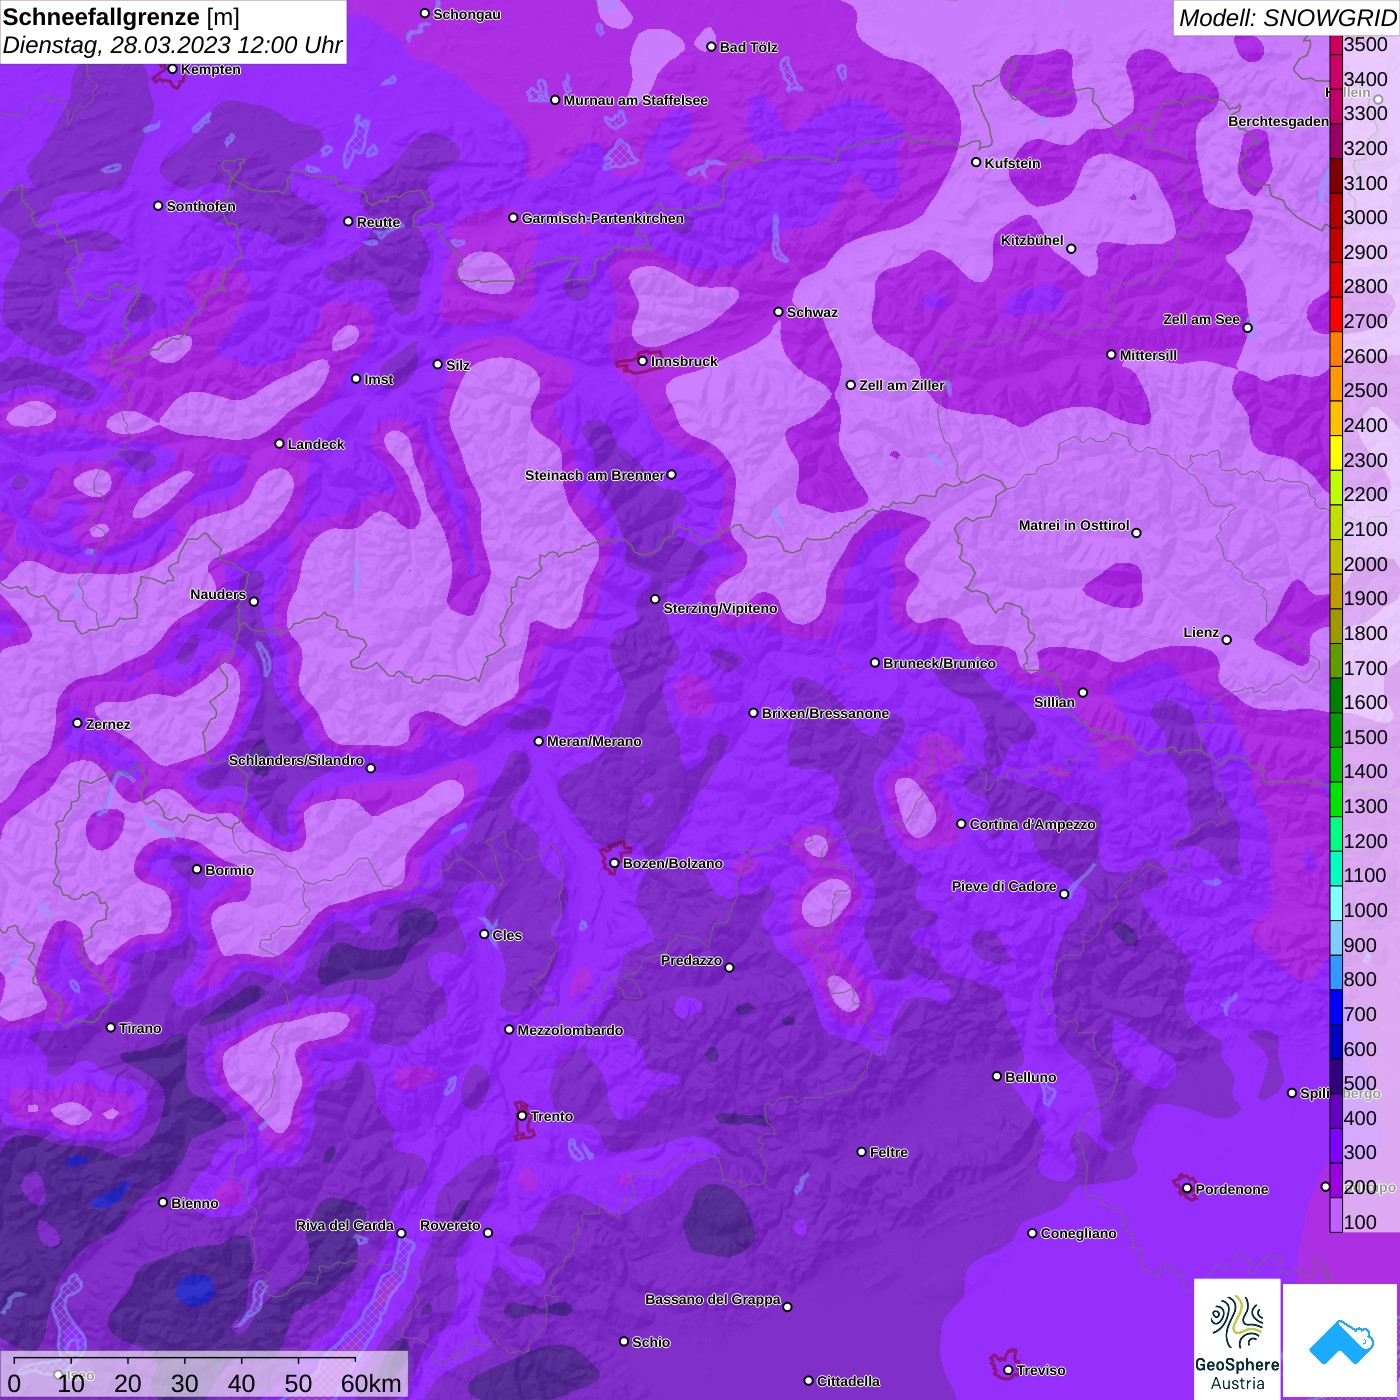Click the Landeck label

click(316, 444)
